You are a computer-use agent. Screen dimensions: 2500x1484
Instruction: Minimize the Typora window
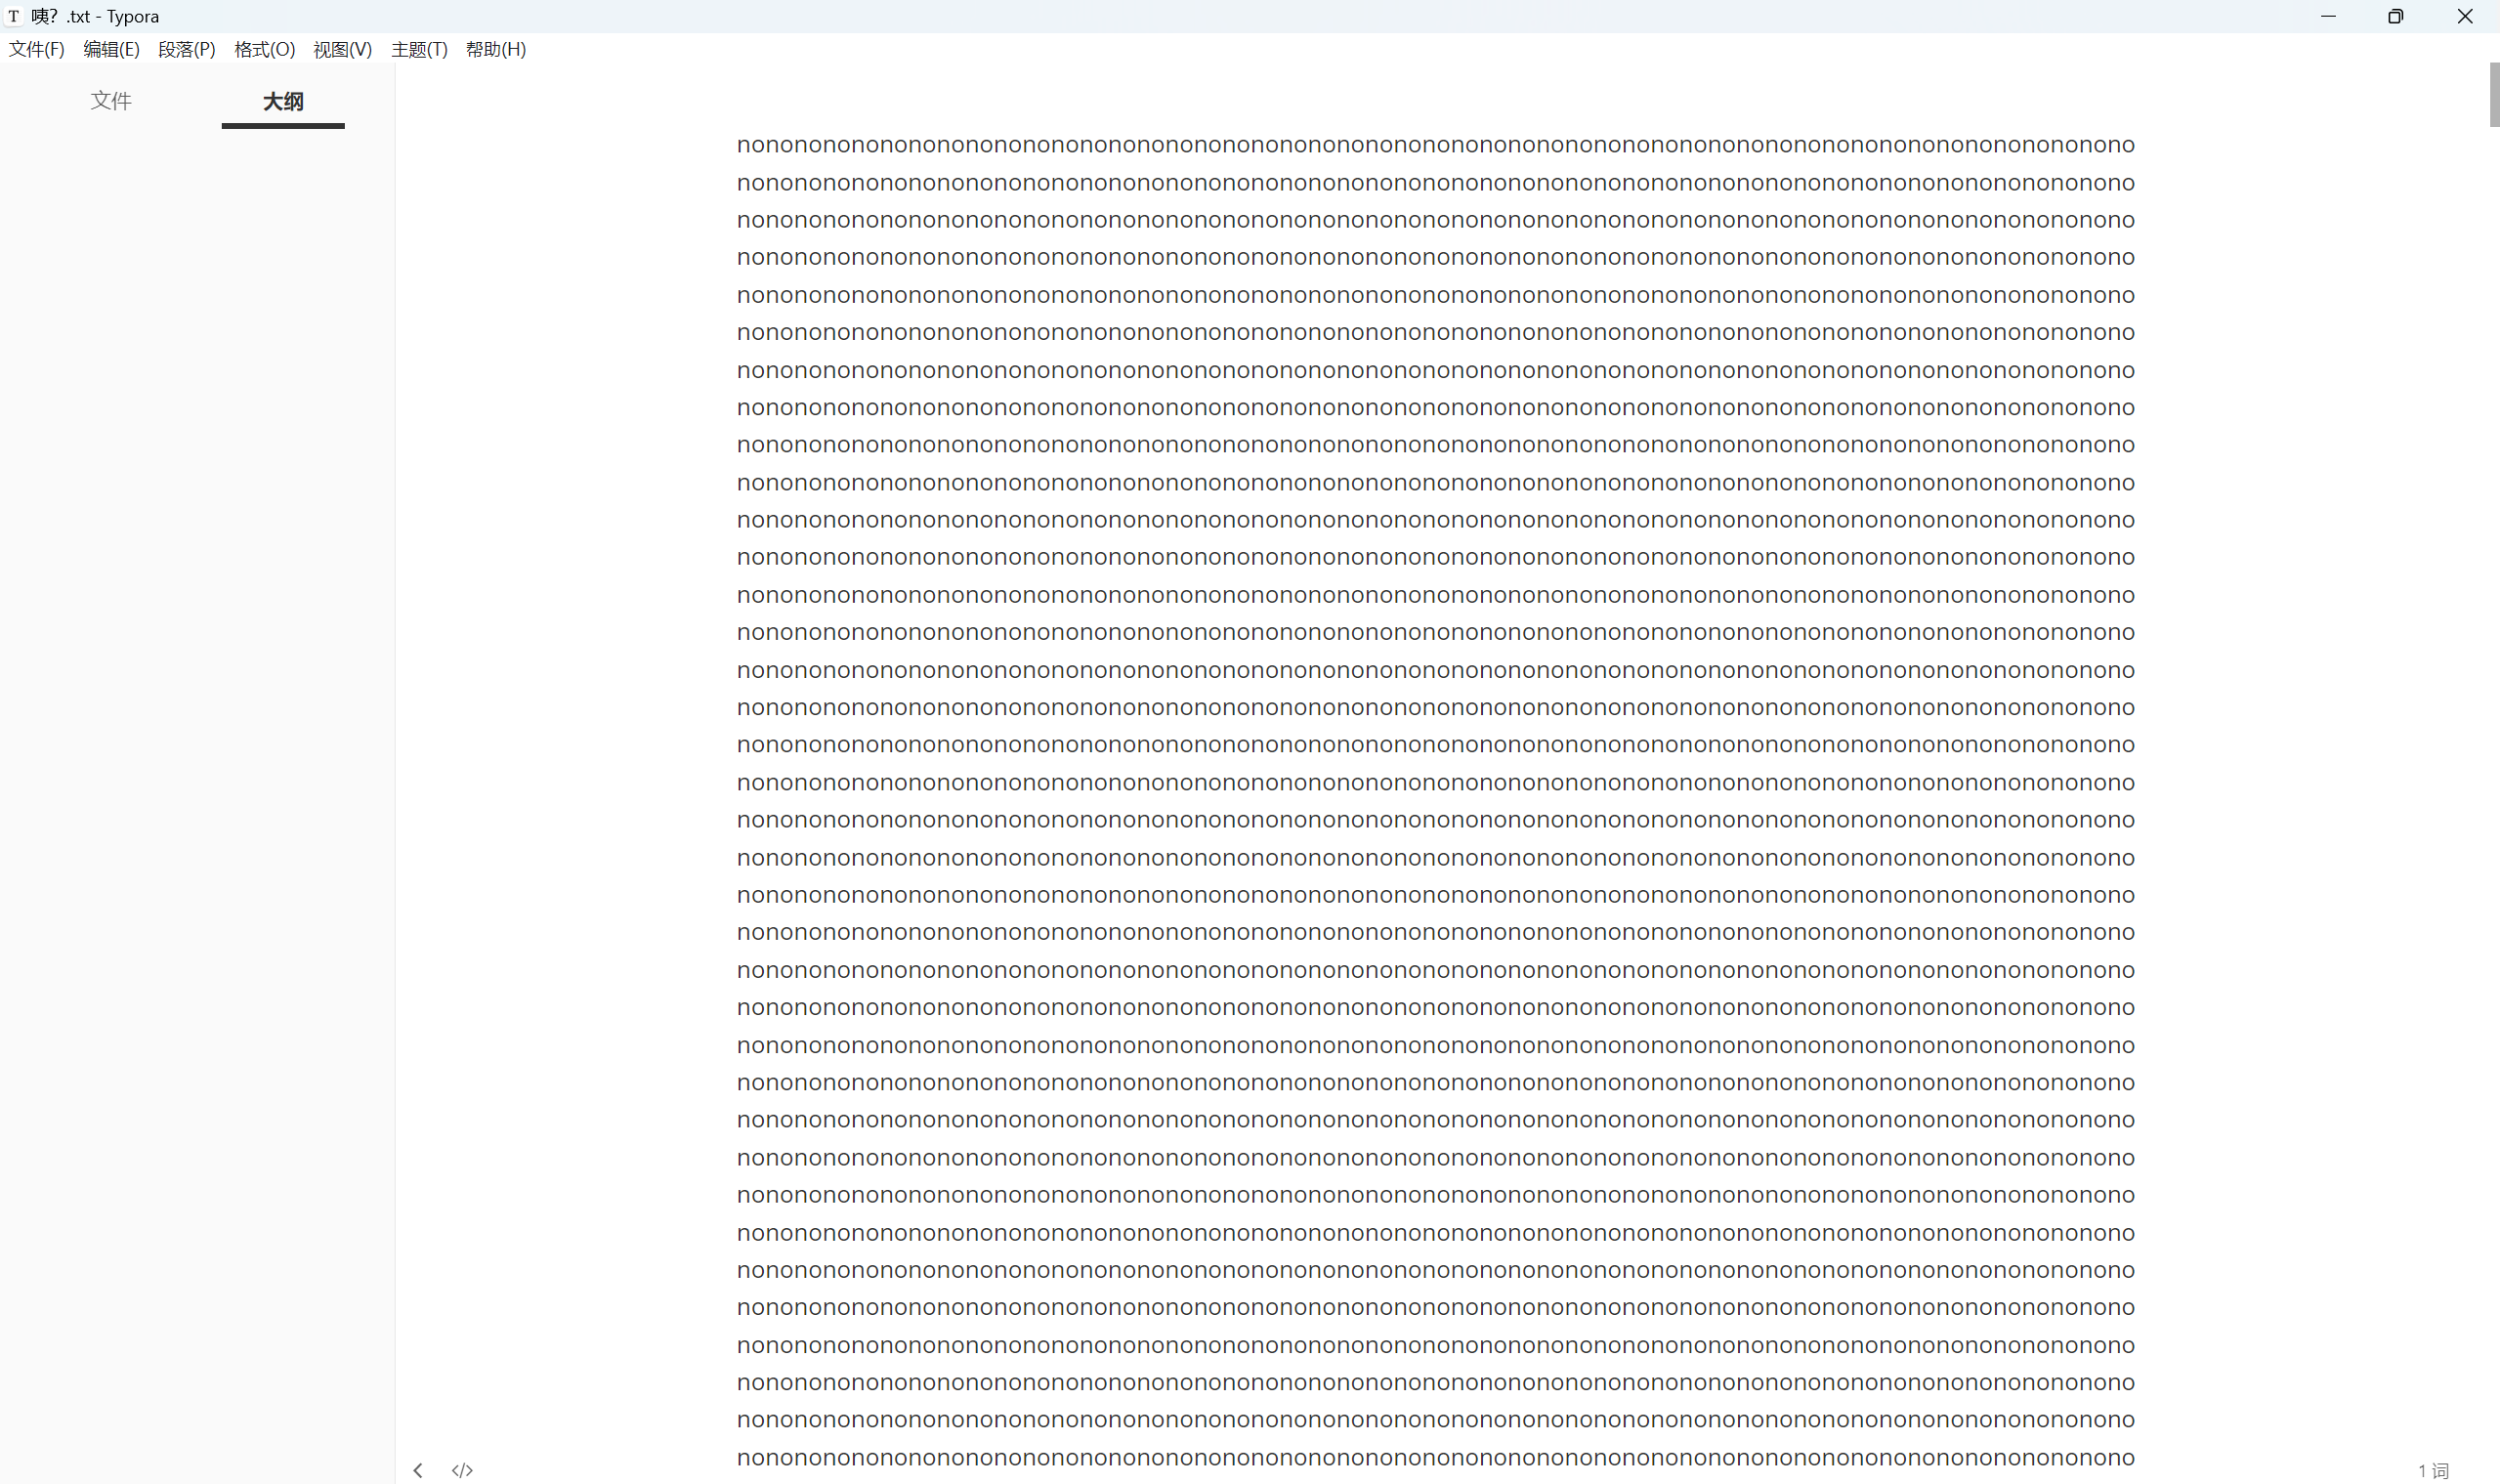(x=2328, y=16)
